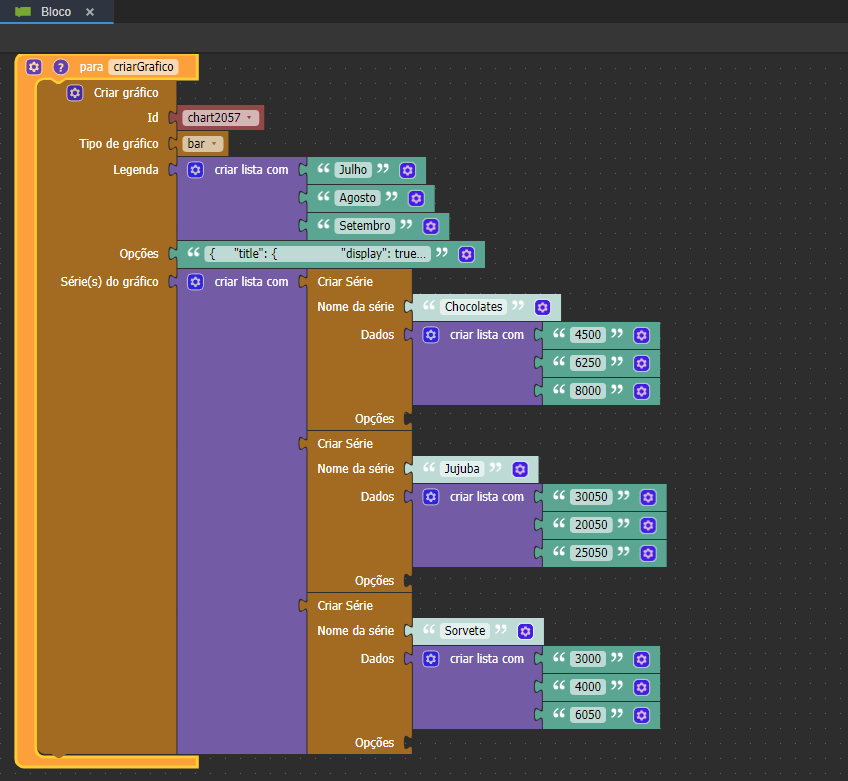848x781 pixels.
Task: Open the help question-mark icon of criarGrafico
Action: [61, 67]
